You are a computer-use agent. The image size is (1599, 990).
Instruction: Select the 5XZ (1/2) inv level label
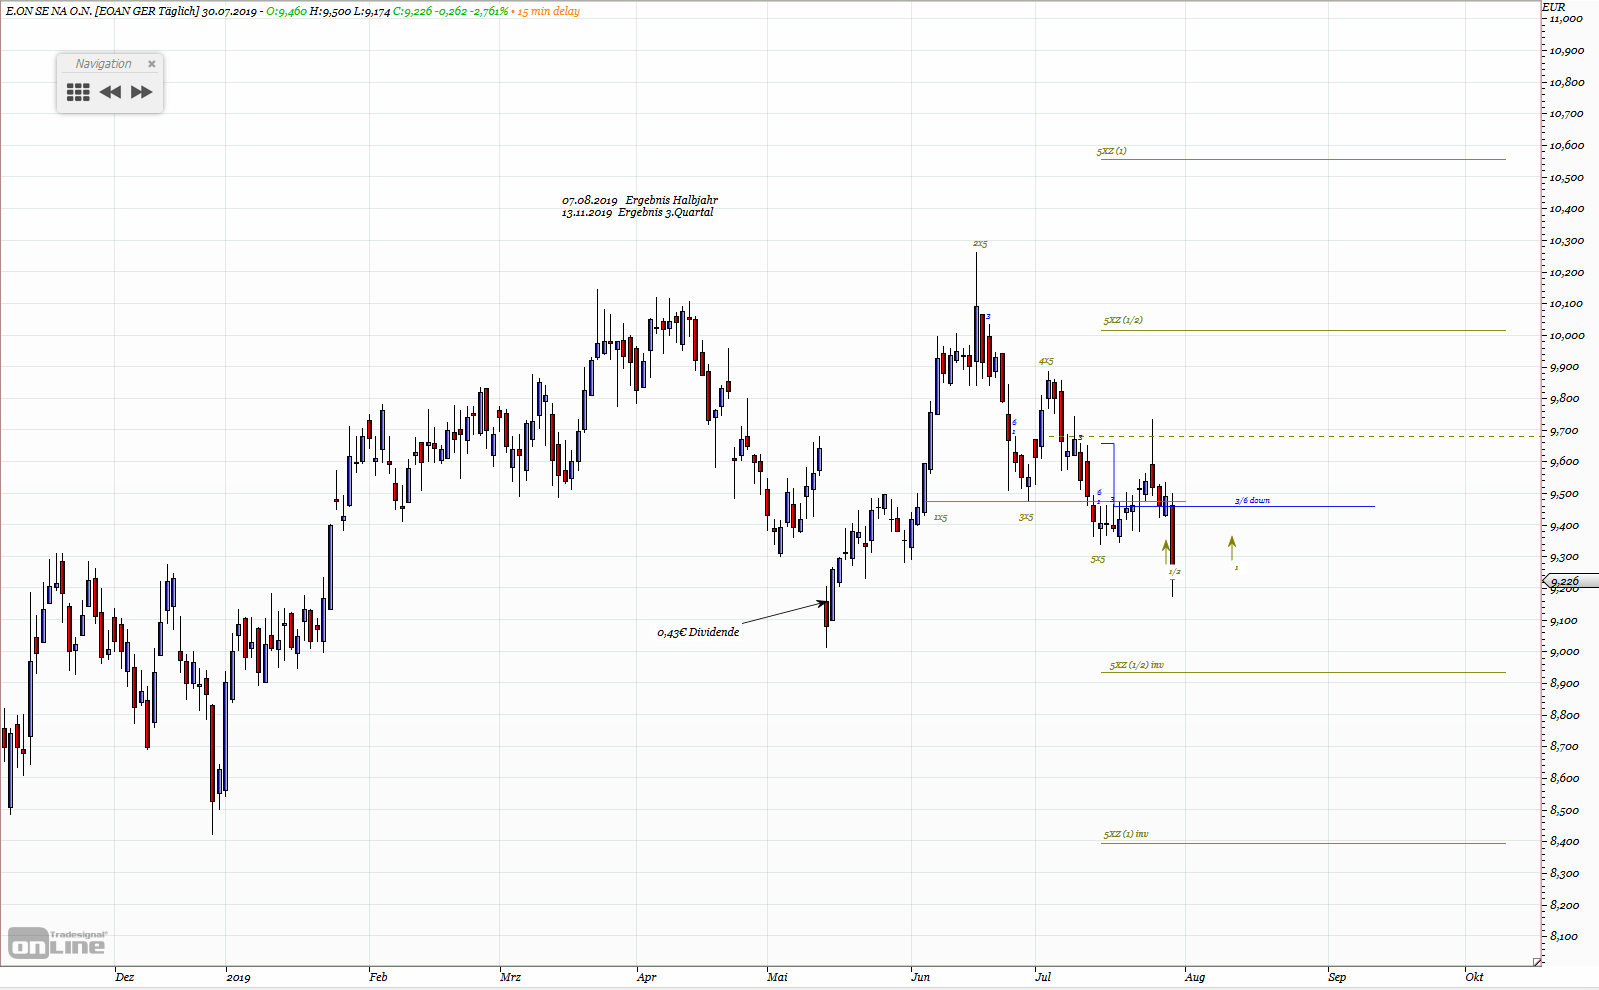1136,665
